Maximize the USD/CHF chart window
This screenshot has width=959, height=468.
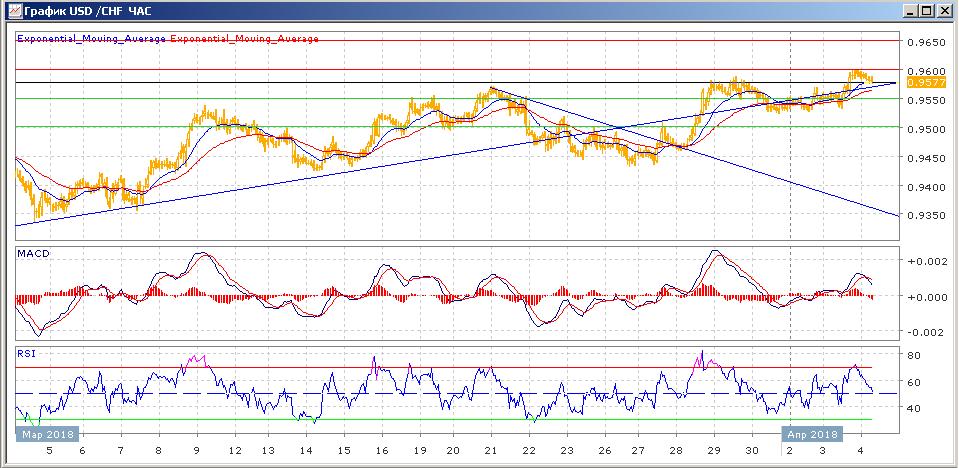[x=927, y=11]
